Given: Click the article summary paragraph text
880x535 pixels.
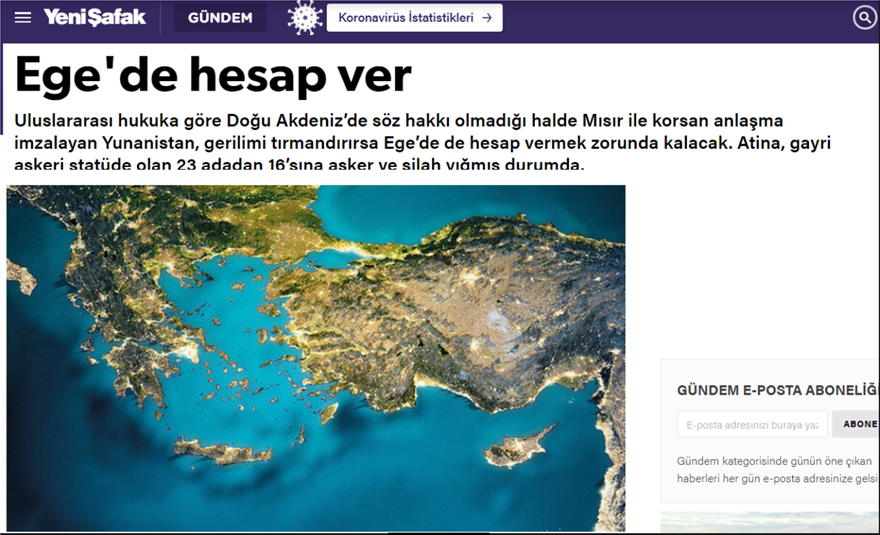Looking at the screenshot, I should (422, 141).
